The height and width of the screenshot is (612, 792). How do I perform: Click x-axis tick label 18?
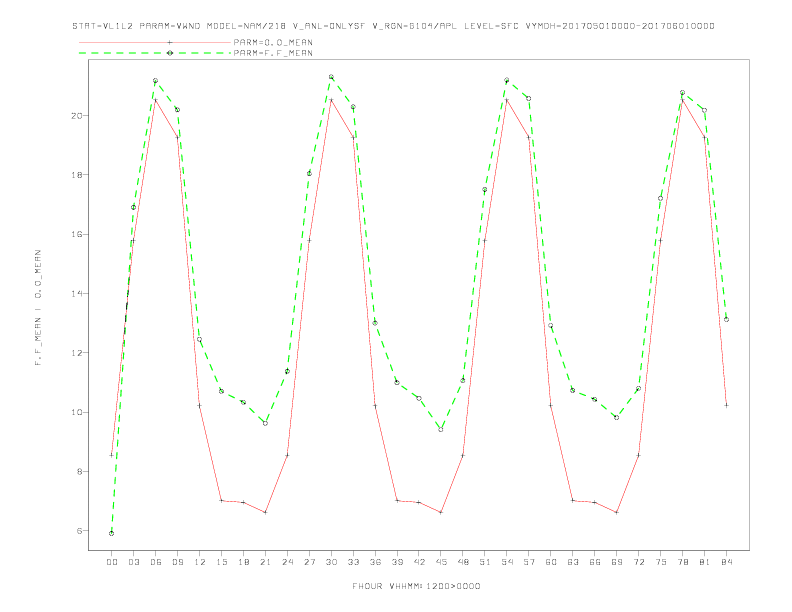pos(243,562)
